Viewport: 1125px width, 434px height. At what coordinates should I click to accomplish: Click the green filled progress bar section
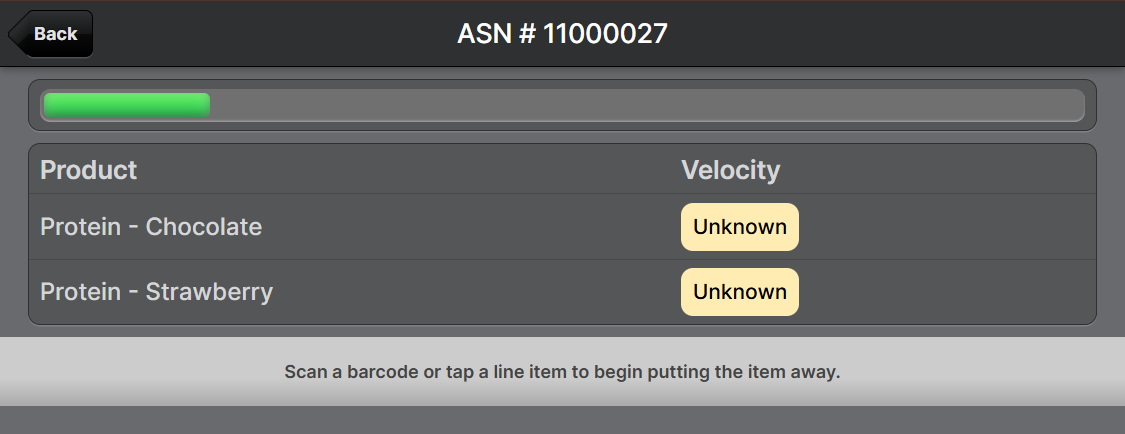click(126, 105)
